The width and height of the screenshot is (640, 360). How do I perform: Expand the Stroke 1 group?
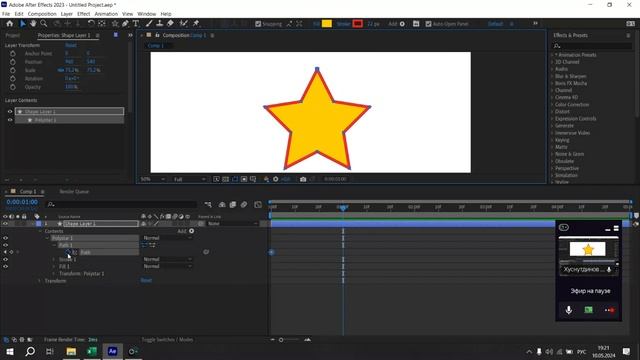(54, 259)
